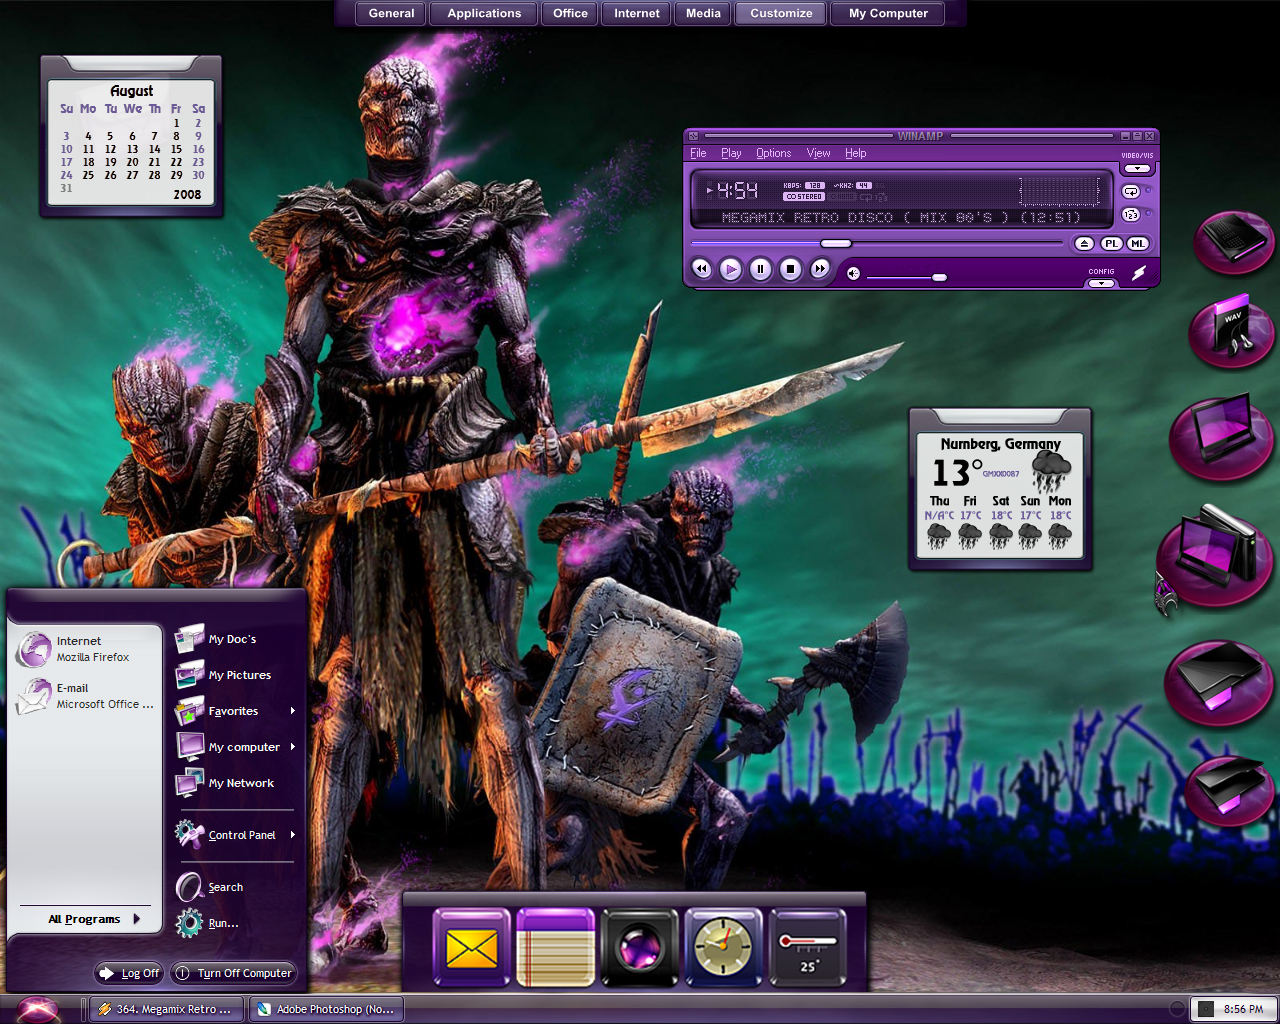Open the notepad dock icon

click(556, 948)
